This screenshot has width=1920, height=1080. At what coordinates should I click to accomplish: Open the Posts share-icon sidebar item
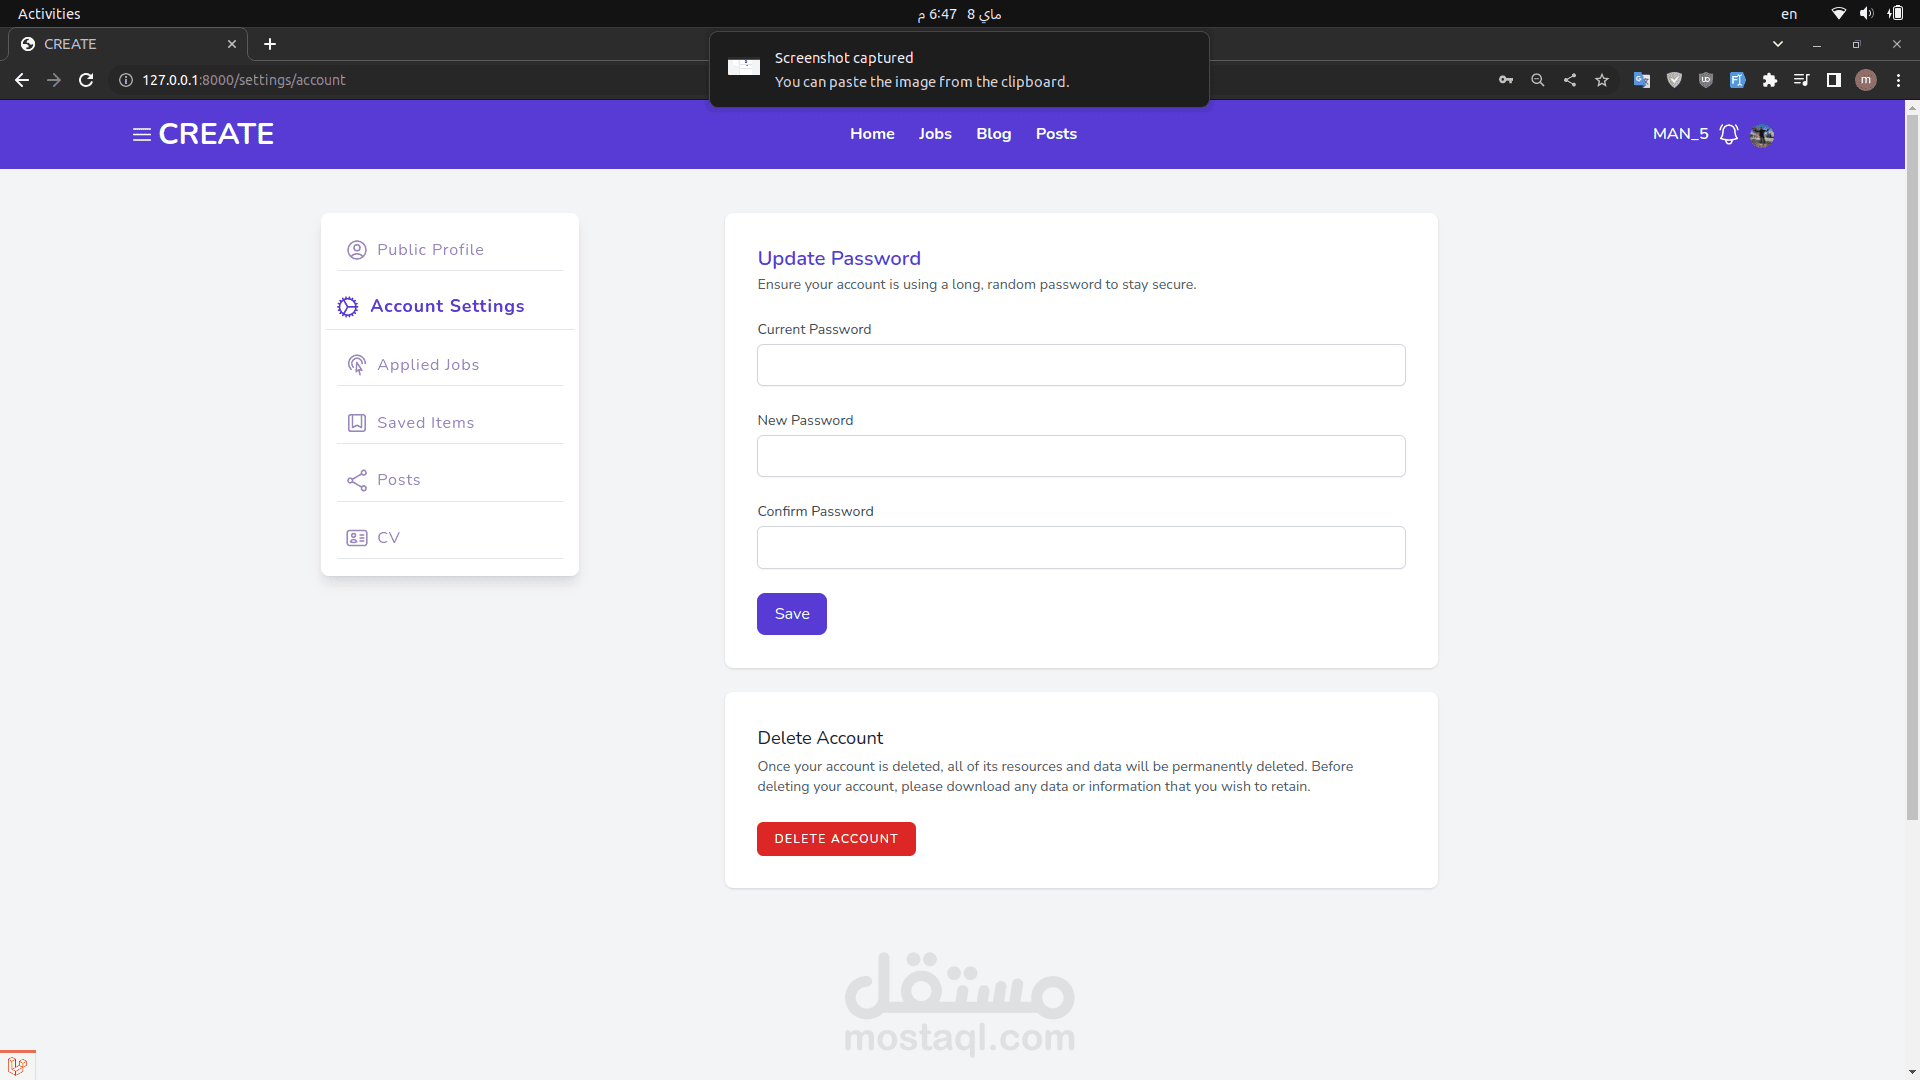point(398,480)
